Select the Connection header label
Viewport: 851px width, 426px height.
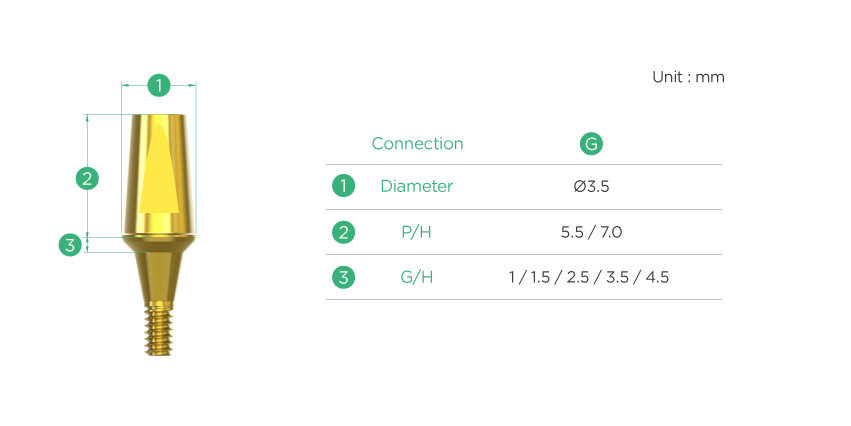point(417,144)
